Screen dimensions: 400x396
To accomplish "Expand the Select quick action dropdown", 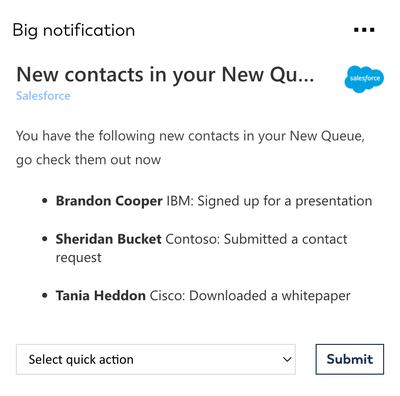I will point(156,359).
